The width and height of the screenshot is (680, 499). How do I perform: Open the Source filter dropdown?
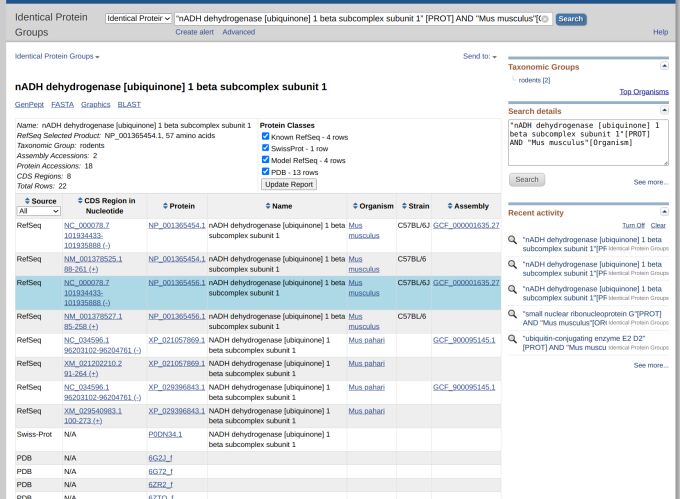pyautogui.click(x=38, y=211)
